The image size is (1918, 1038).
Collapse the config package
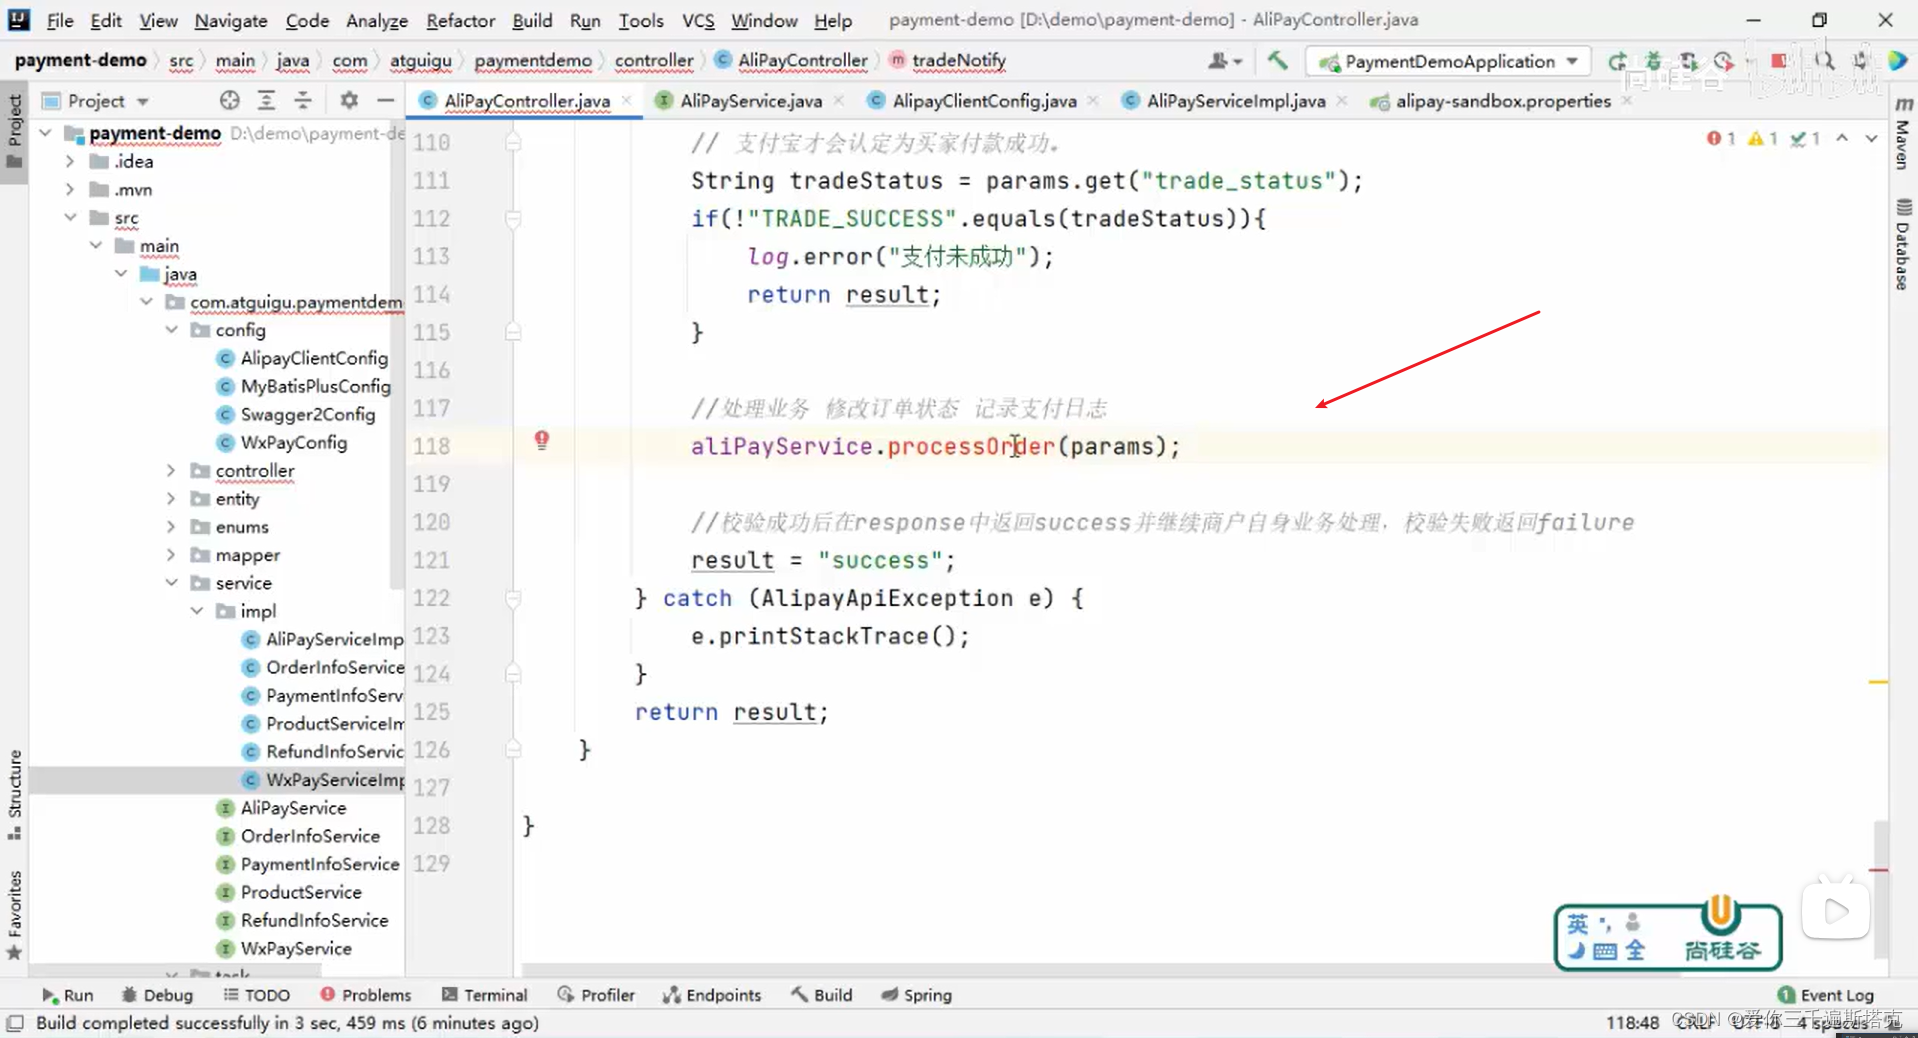tap(171, 329)
